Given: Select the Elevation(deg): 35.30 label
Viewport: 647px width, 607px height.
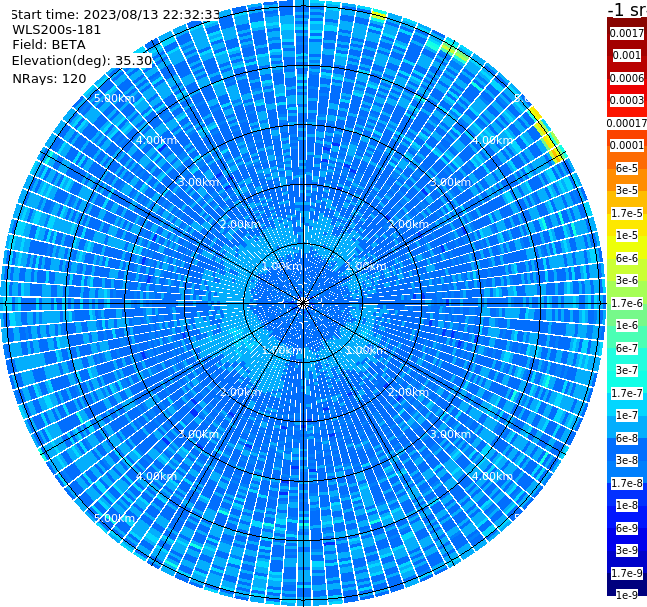Looking at the screenshot, I should (x=82, y=61).
